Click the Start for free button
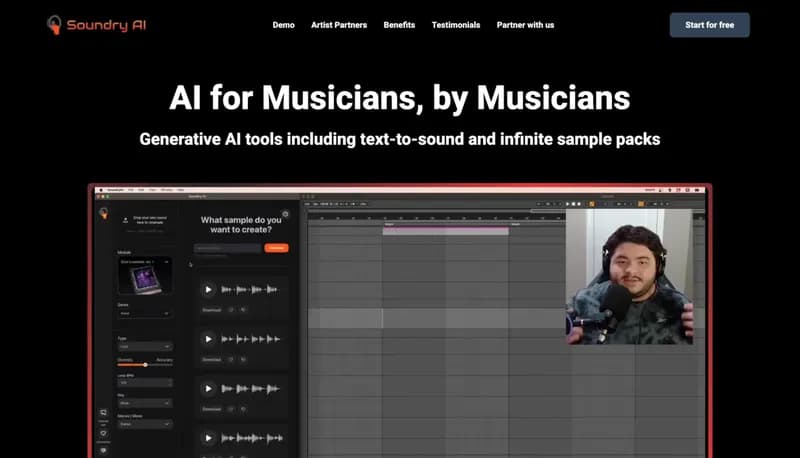This screenshot has width=800, height=458. pyautogui.click(x=709, y=25)
